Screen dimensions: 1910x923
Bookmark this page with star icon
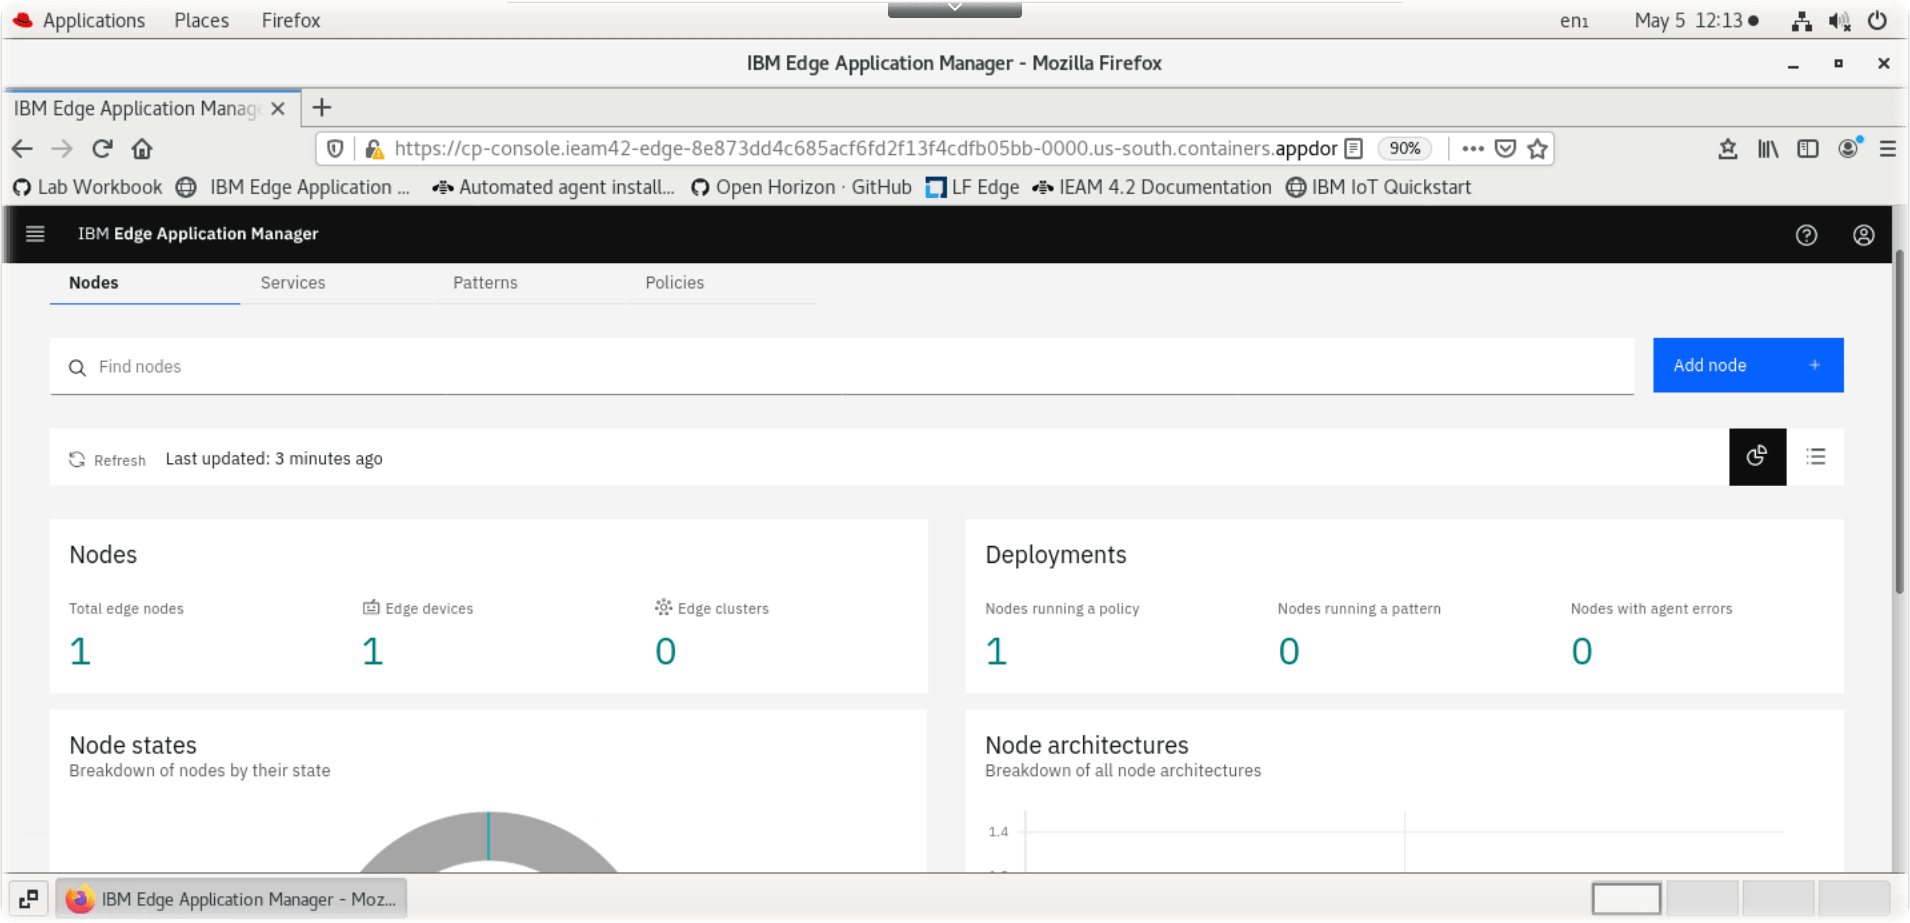(x=1538, y=149)
